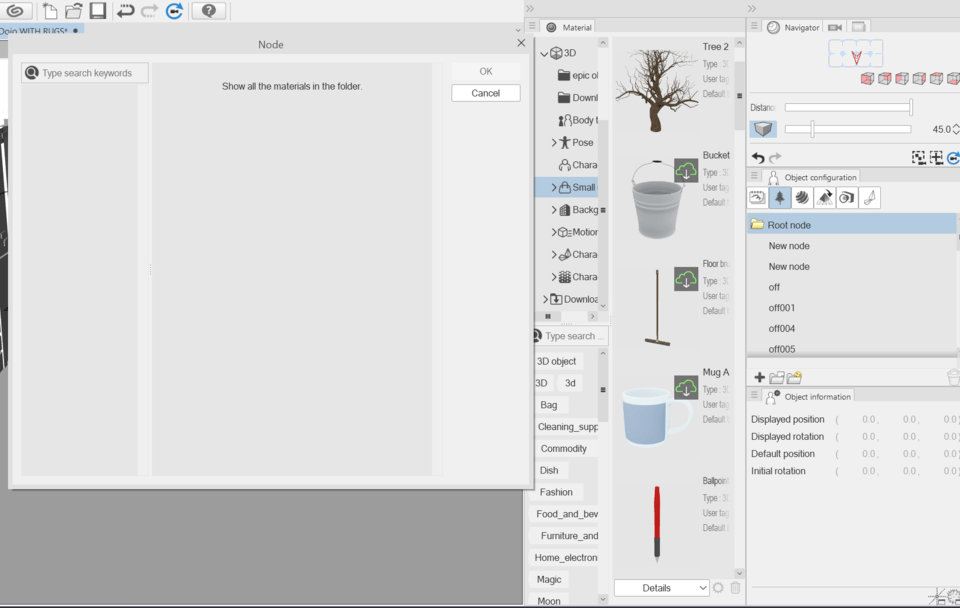The image size is (960, 608).
Task: Open the Material panel hamburger menu
Action: (532, 26)
